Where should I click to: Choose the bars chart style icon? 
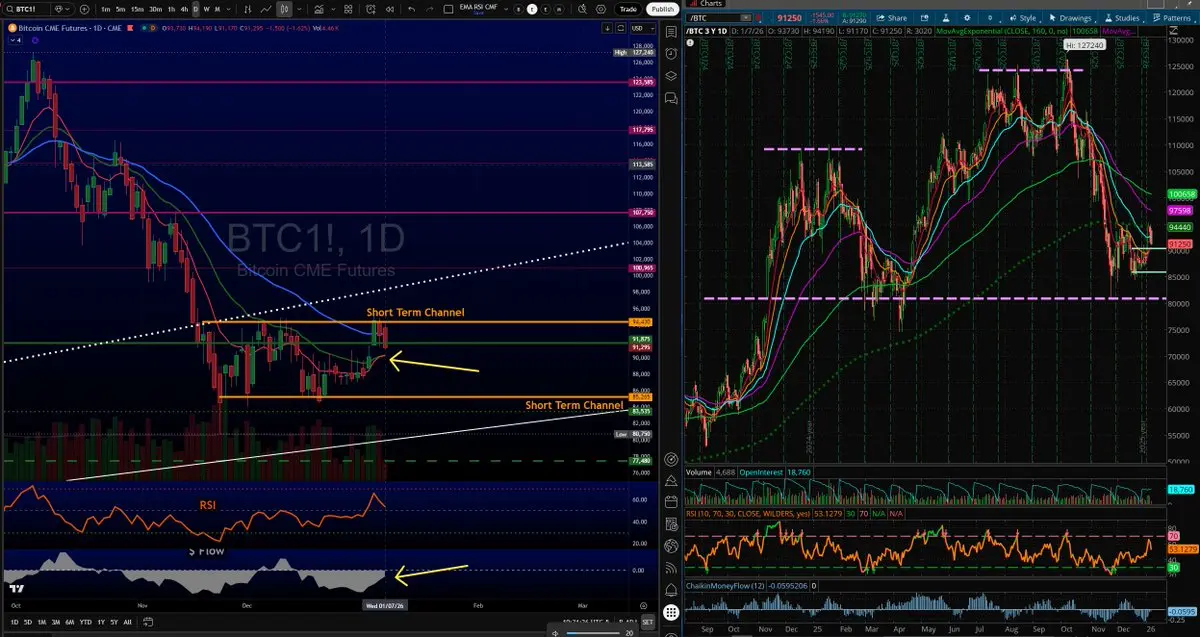coord(247,9)
